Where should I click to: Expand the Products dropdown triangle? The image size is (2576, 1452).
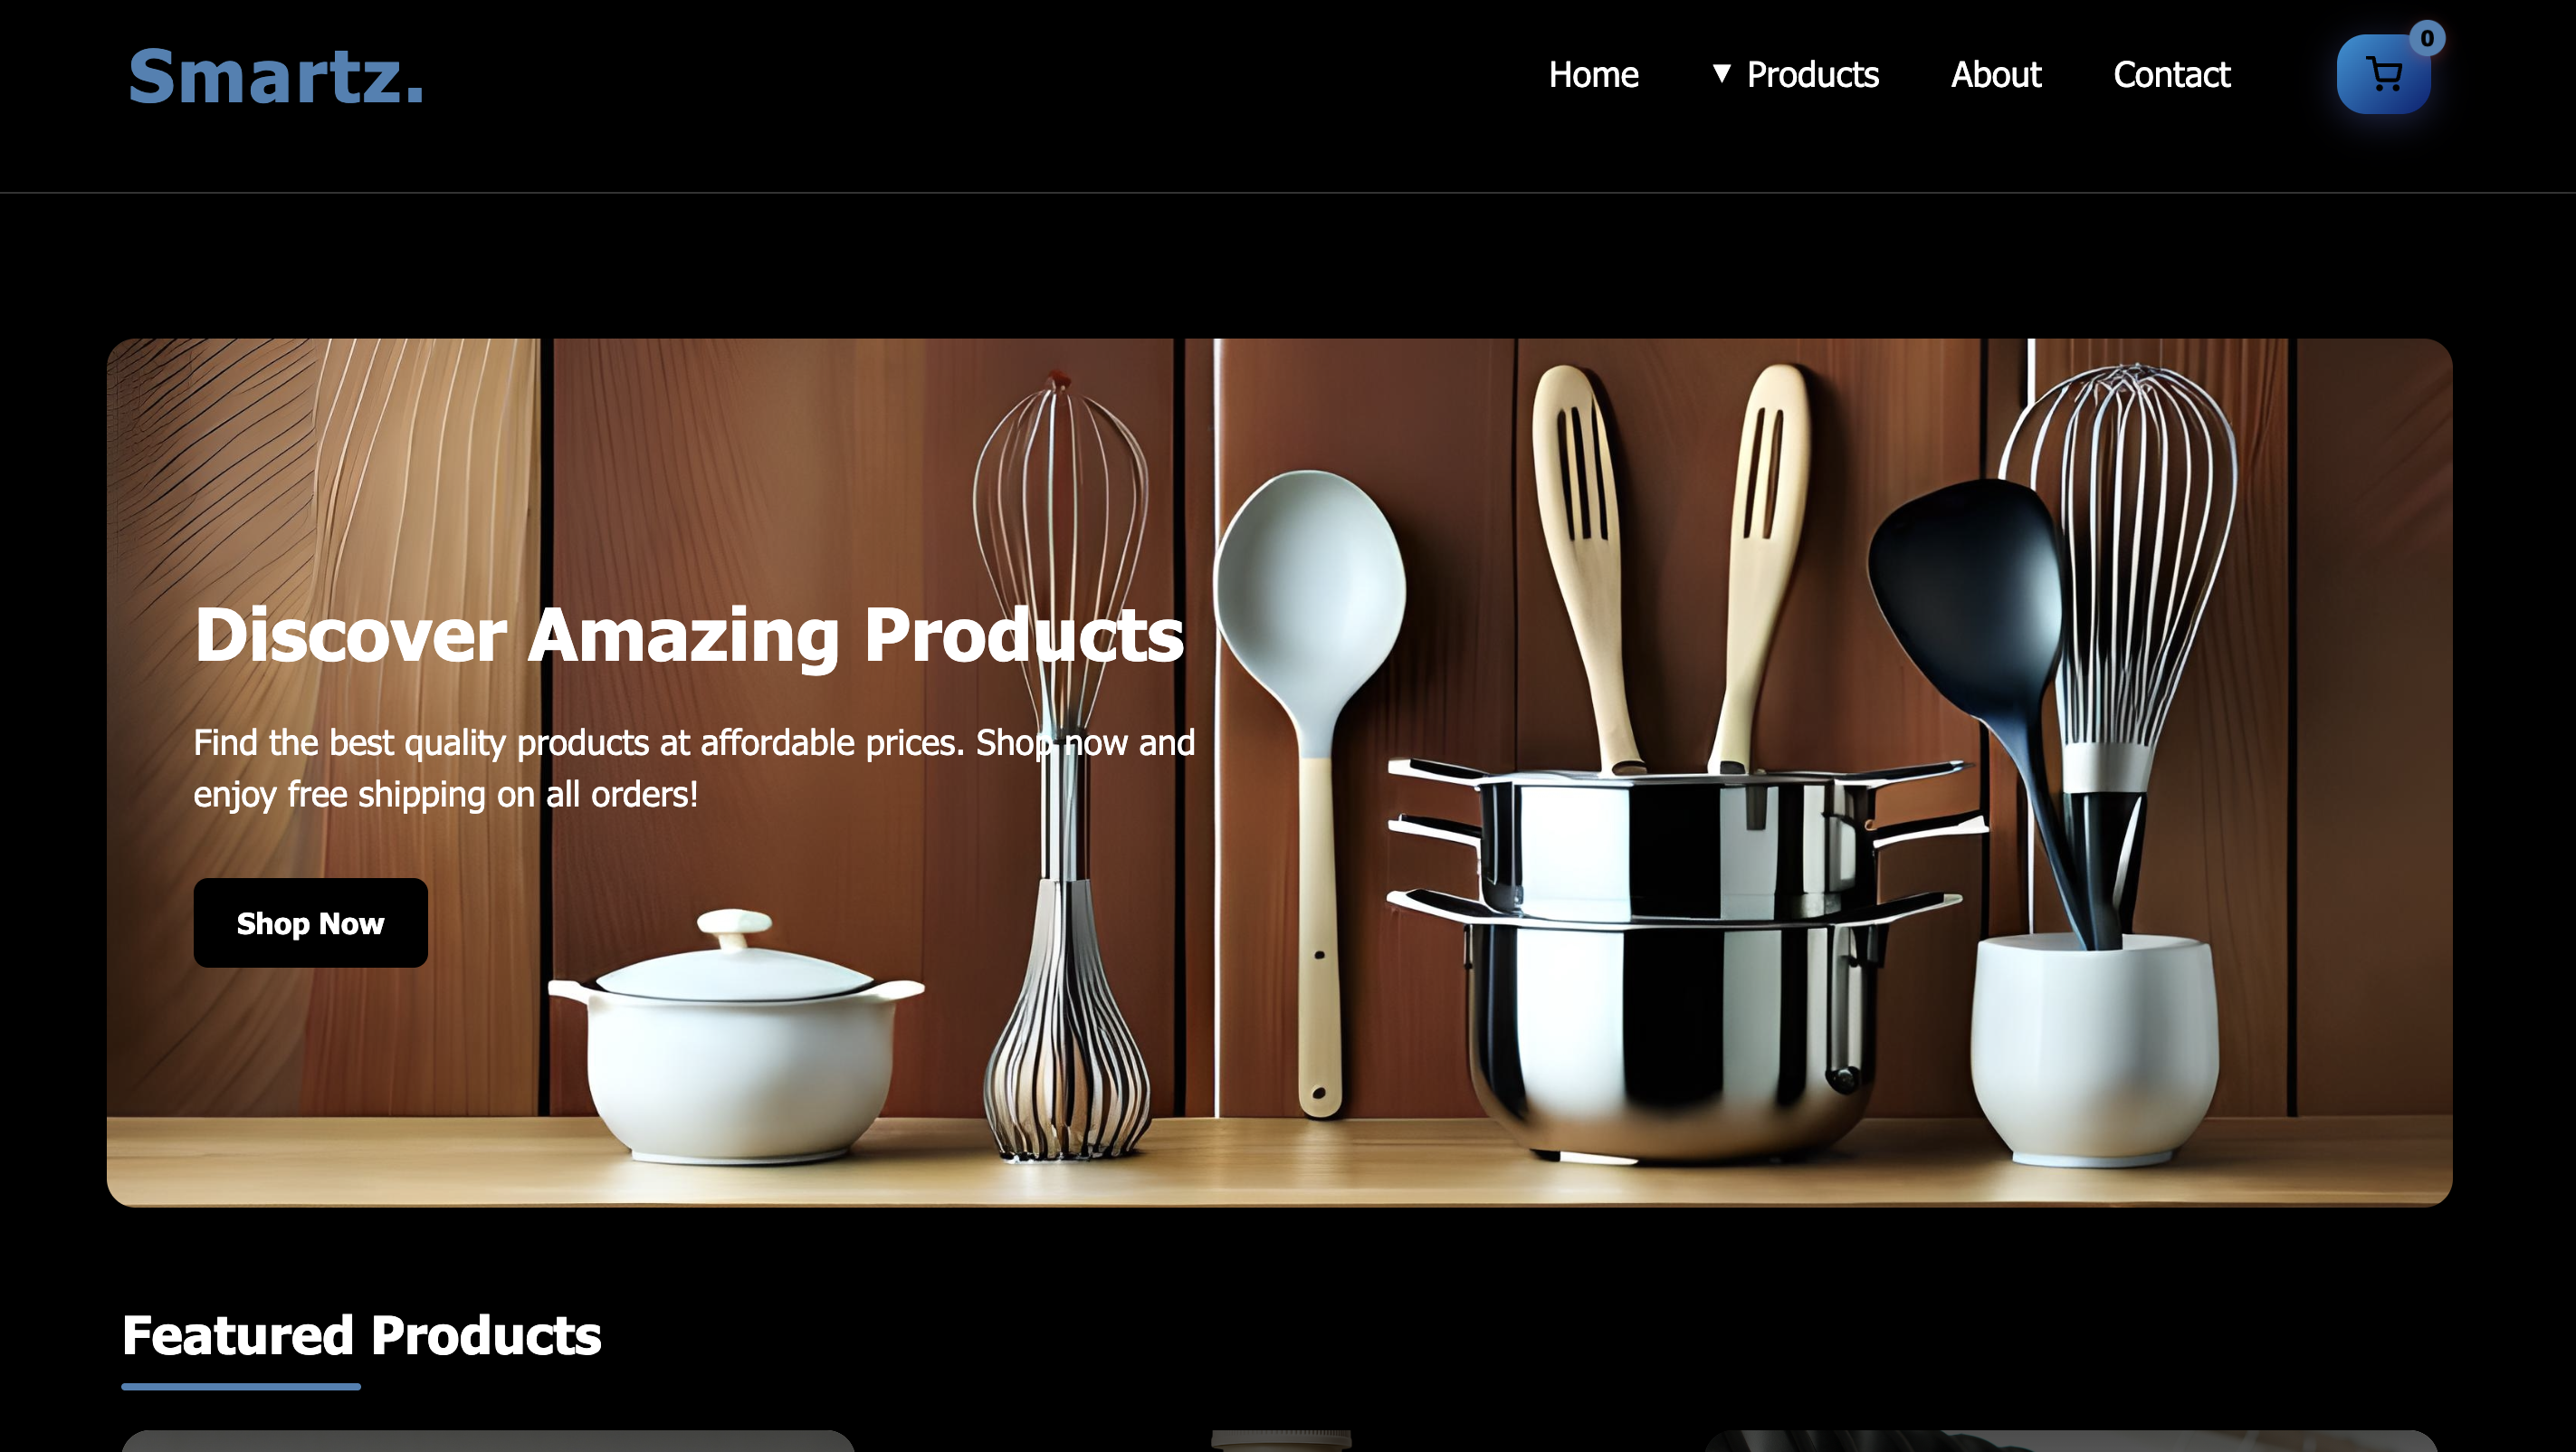(x=1721, y=73)
